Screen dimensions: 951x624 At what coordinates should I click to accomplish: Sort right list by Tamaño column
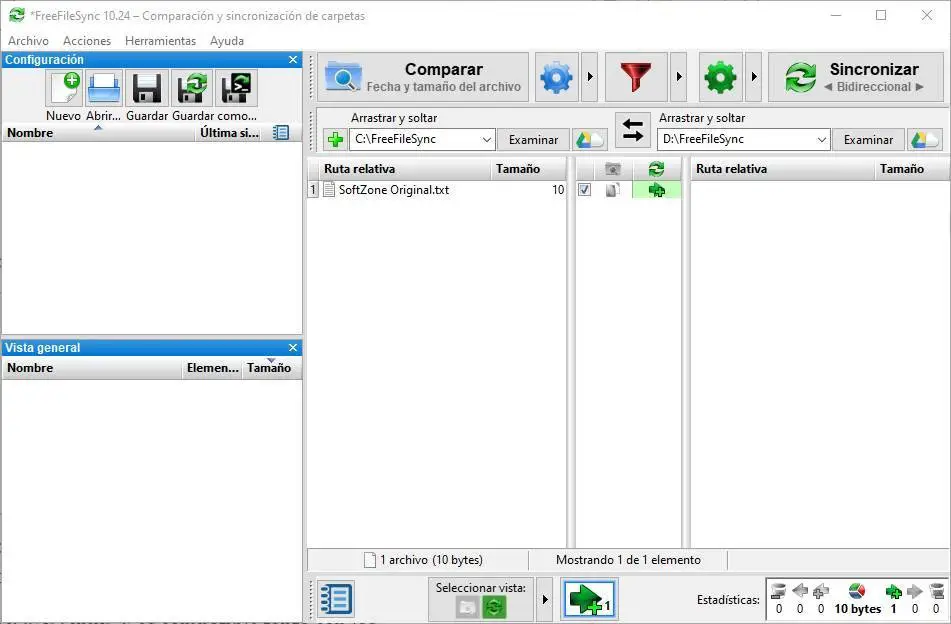pos(912,169)
